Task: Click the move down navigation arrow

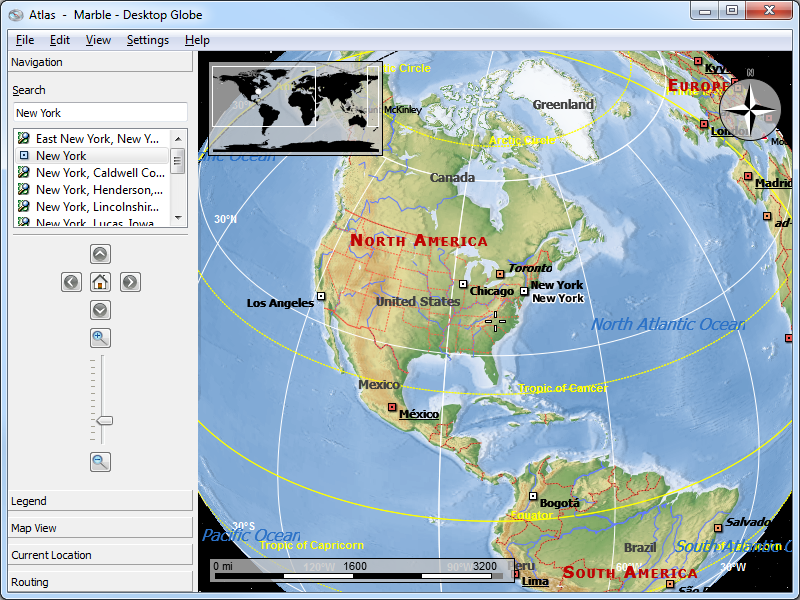Action: 100,310
